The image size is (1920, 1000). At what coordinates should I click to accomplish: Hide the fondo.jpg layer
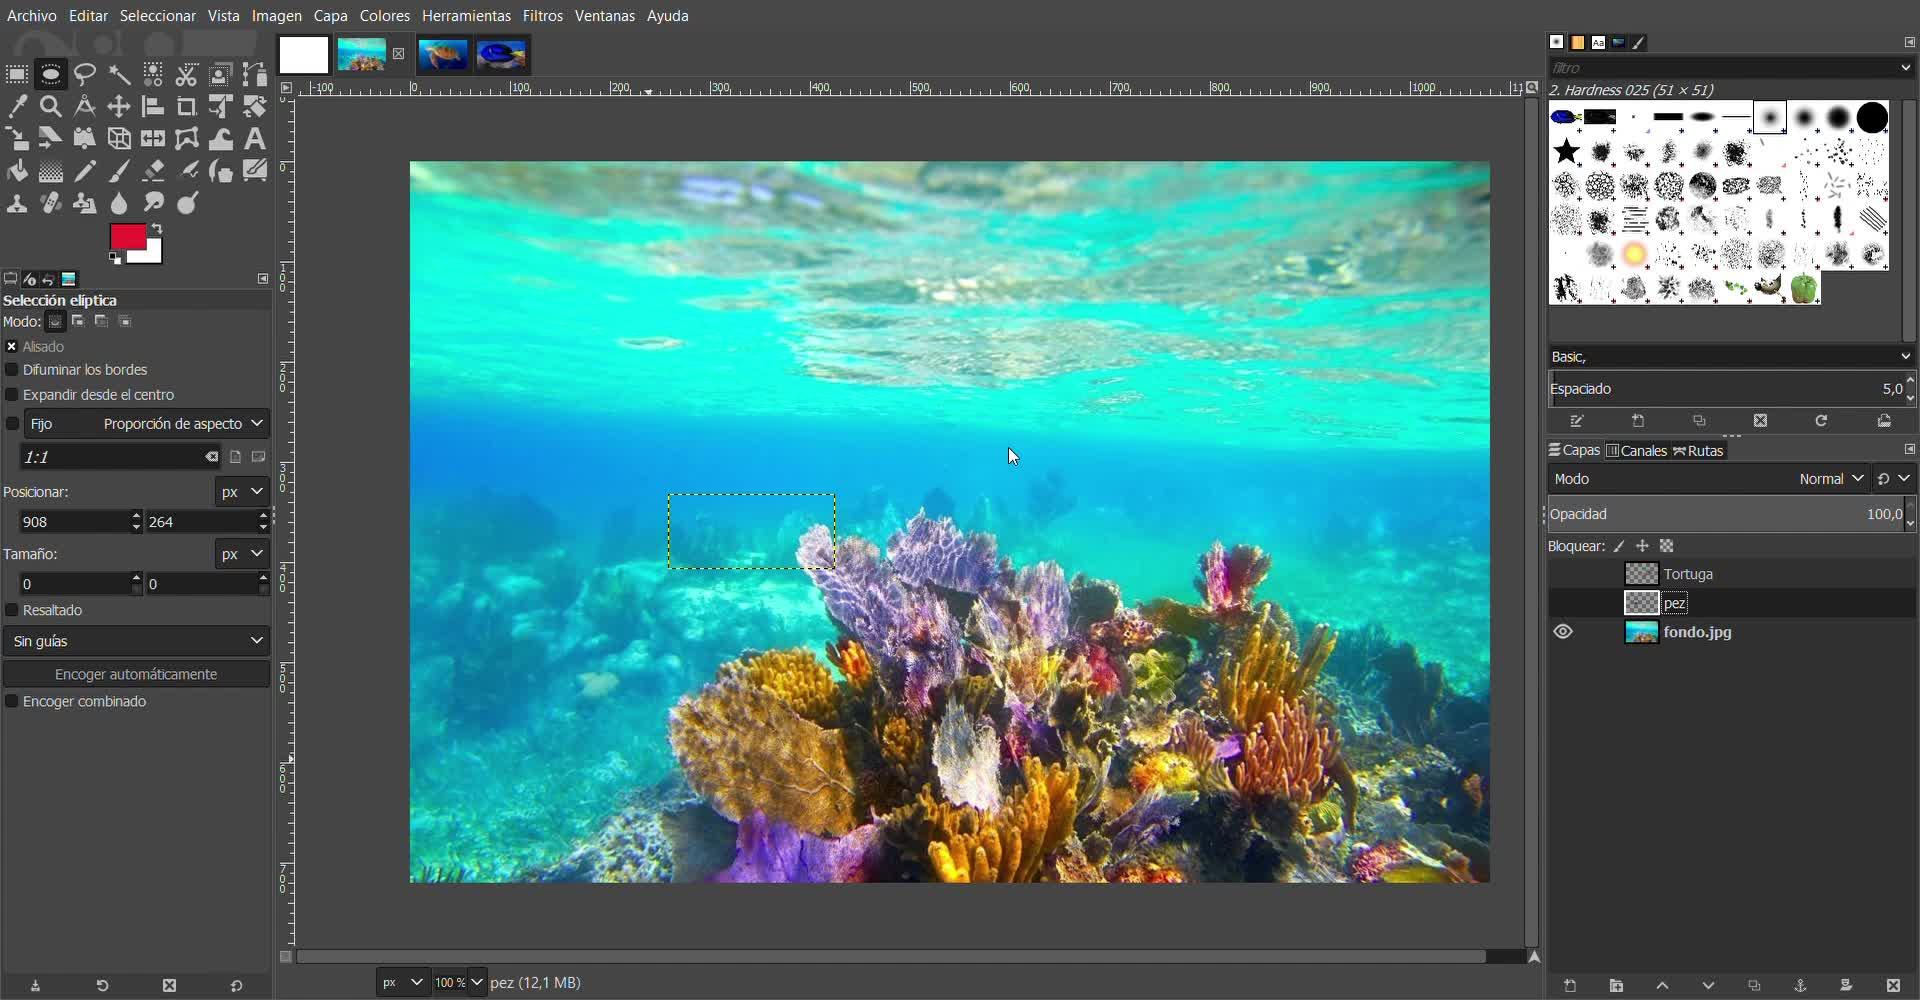click(1563, 632)
